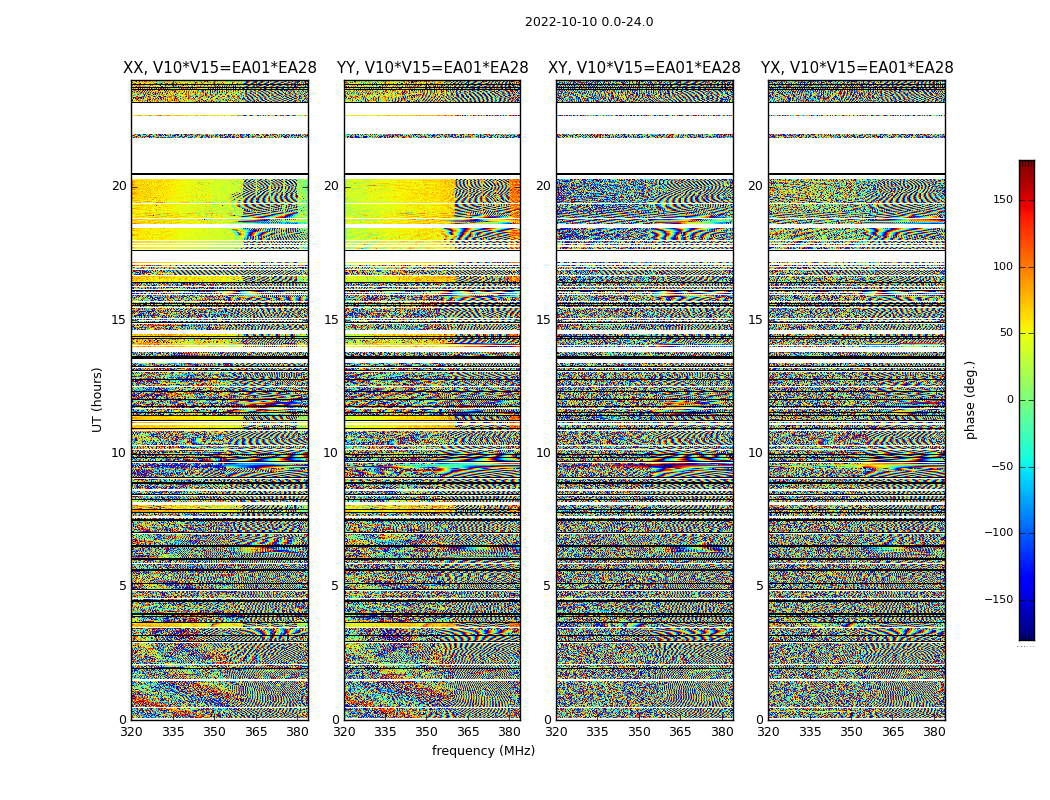Click the date title 2022-10-10 0.0-24.0
The height and width of the screenshot is (800, 1050).
(x=589, y=22)
